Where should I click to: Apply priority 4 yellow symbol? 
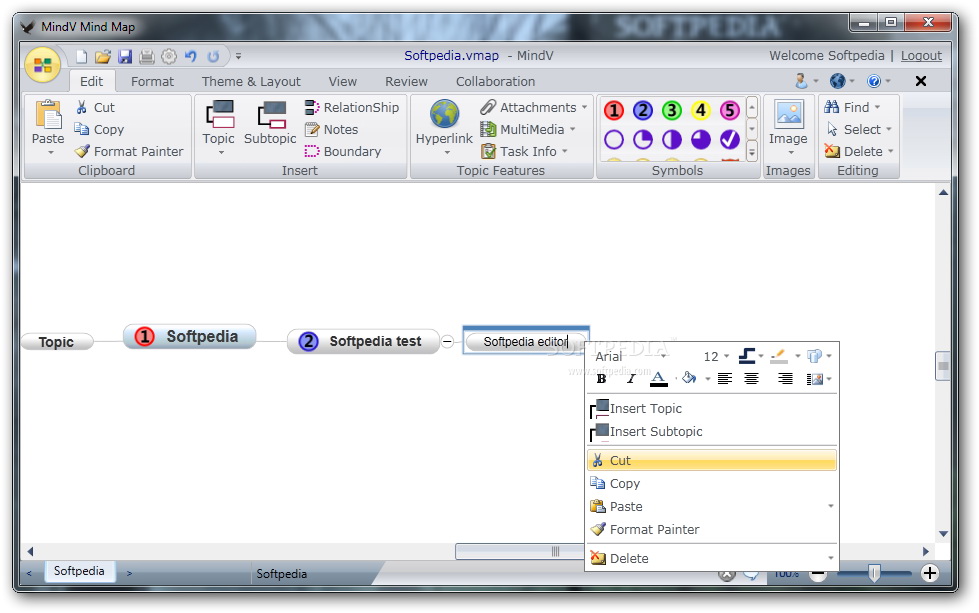tap(701, 110)
